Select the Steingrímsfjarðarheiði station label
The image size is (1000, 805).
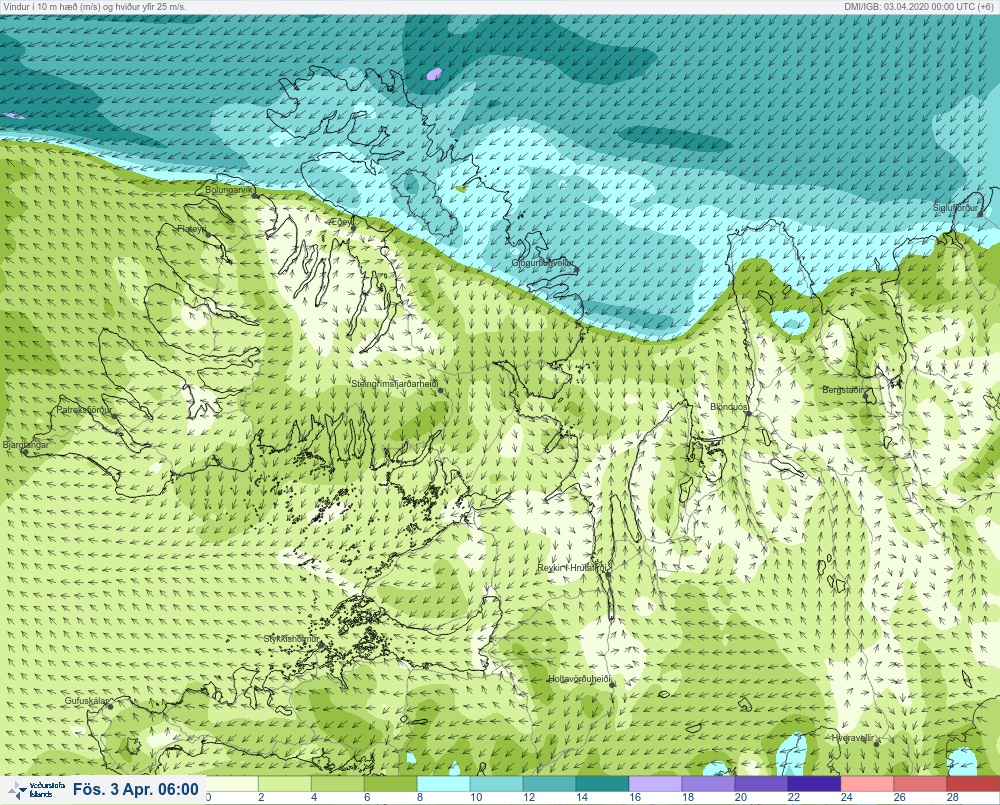(x=395, y=384)
